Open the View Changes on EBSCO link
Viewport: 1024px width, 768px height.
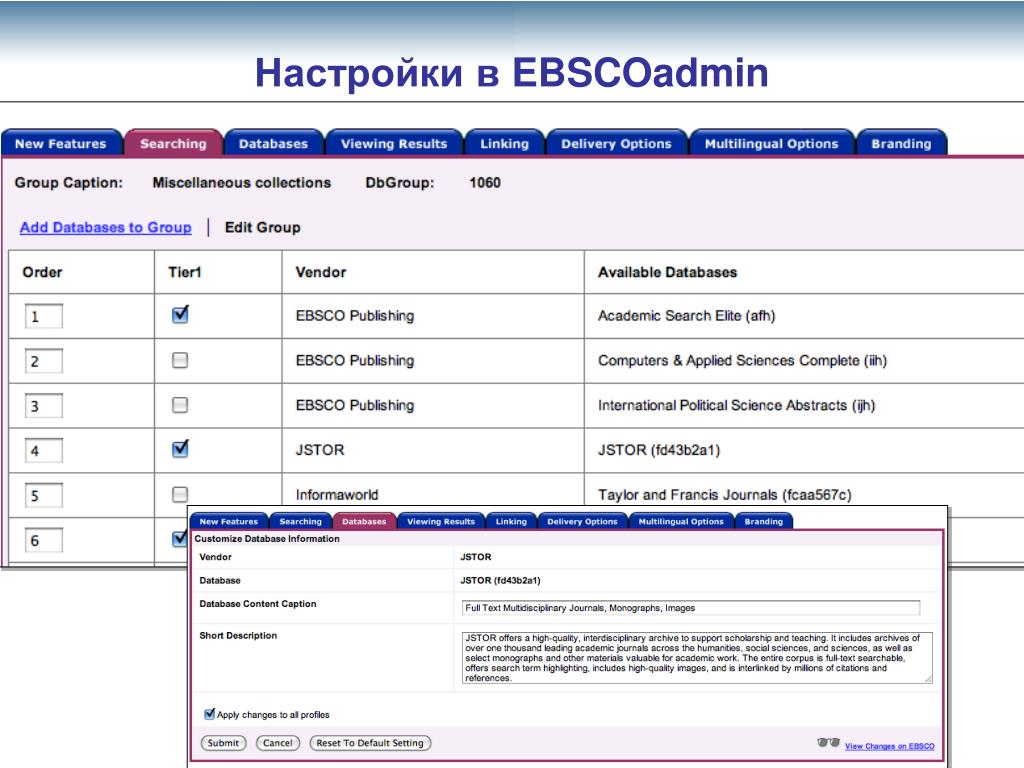(889, 746)
